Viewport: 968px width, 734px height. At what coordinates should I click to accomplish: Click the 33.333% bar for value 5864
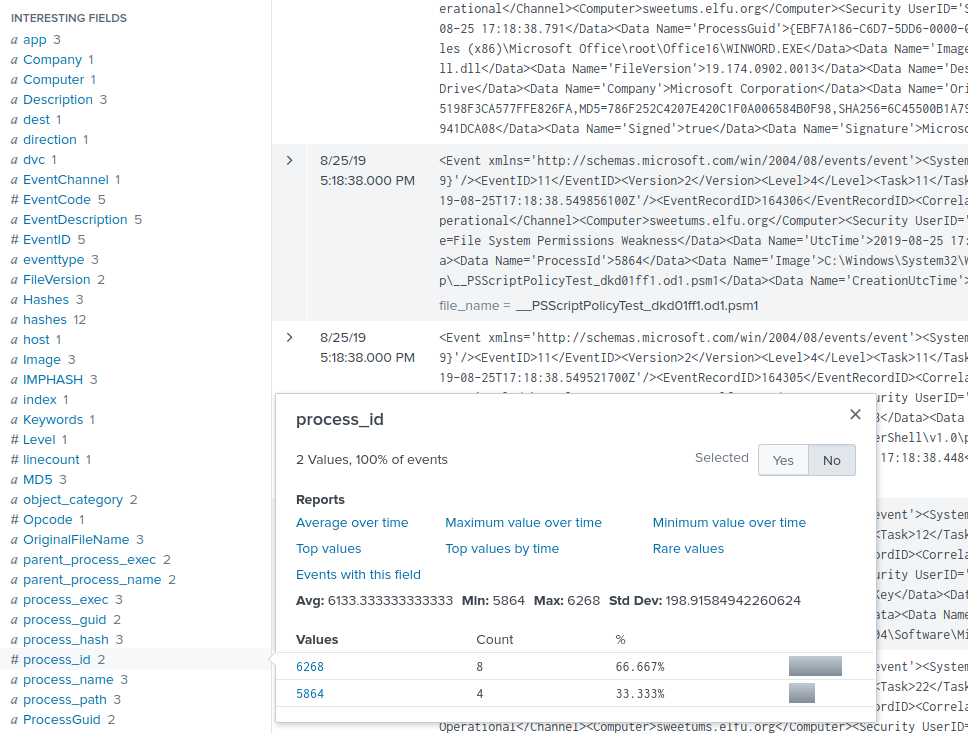(x=802, y=693)
